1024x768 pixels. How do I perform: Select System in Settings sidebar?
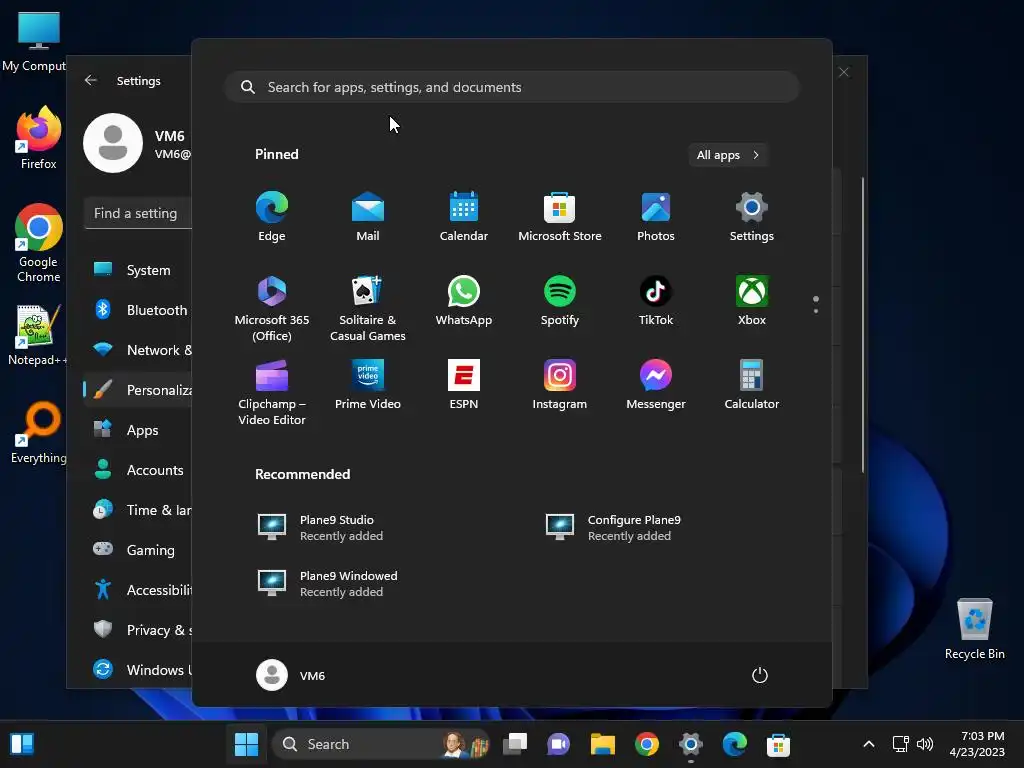[x=137, y=270]
